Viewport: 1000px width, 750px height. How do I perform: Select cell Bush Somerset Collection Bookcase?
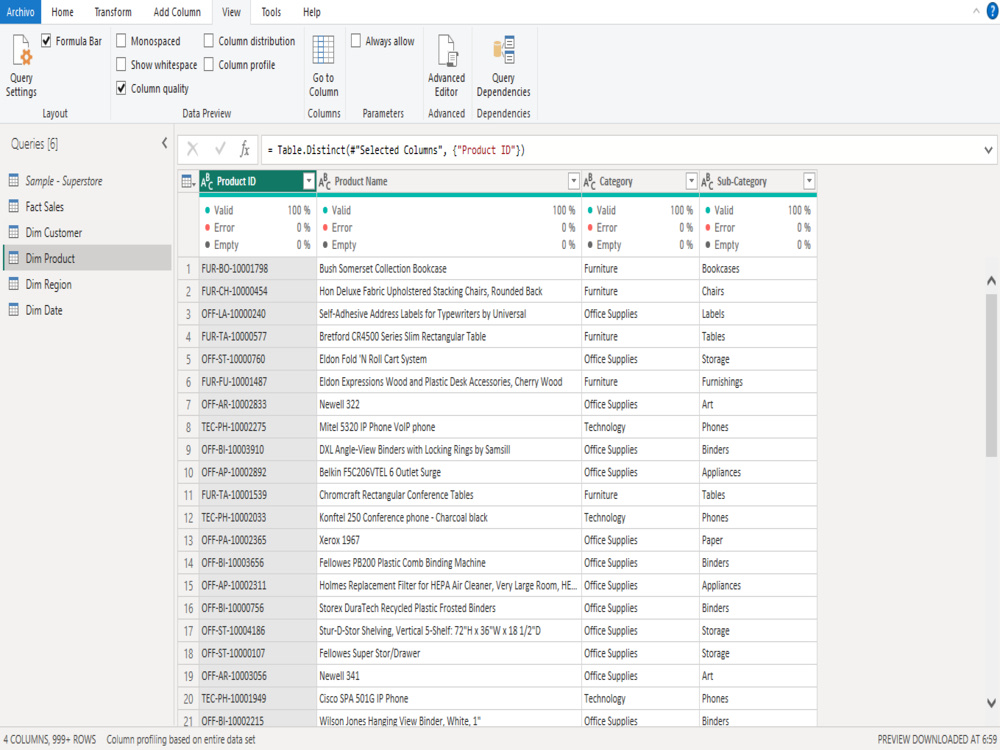tap(449, 269)
